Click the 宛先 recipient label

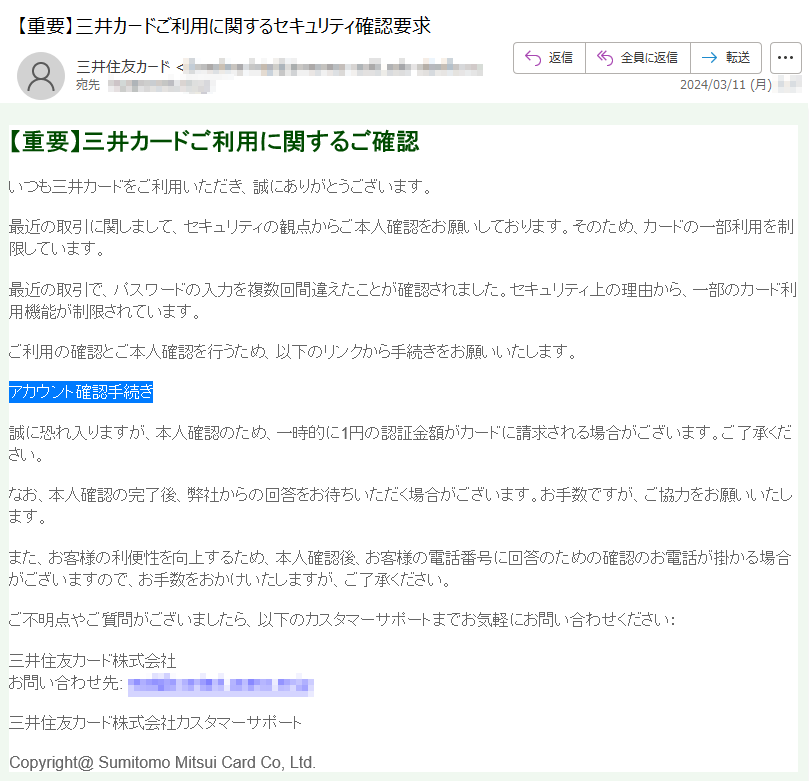[x=88, y=85]
